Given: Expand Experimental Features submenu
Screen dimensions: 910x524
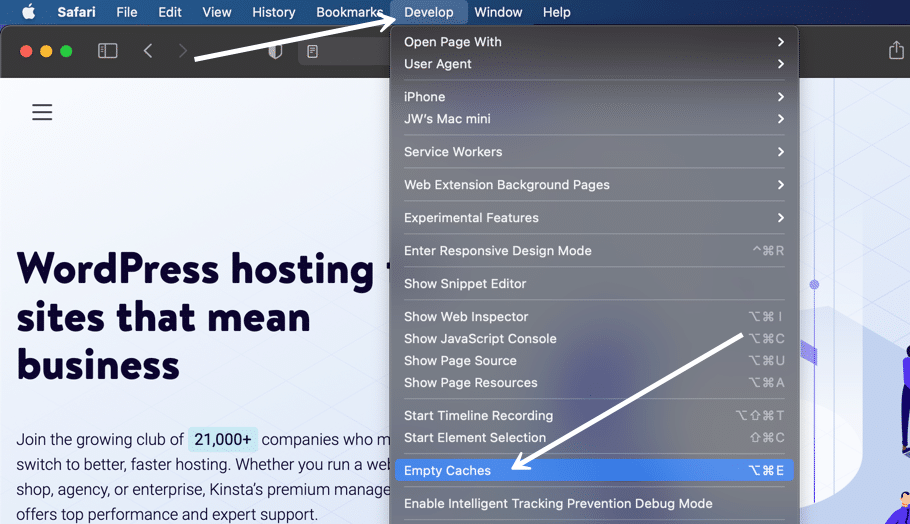Looking at the screenshot, I should click(594, 218).
